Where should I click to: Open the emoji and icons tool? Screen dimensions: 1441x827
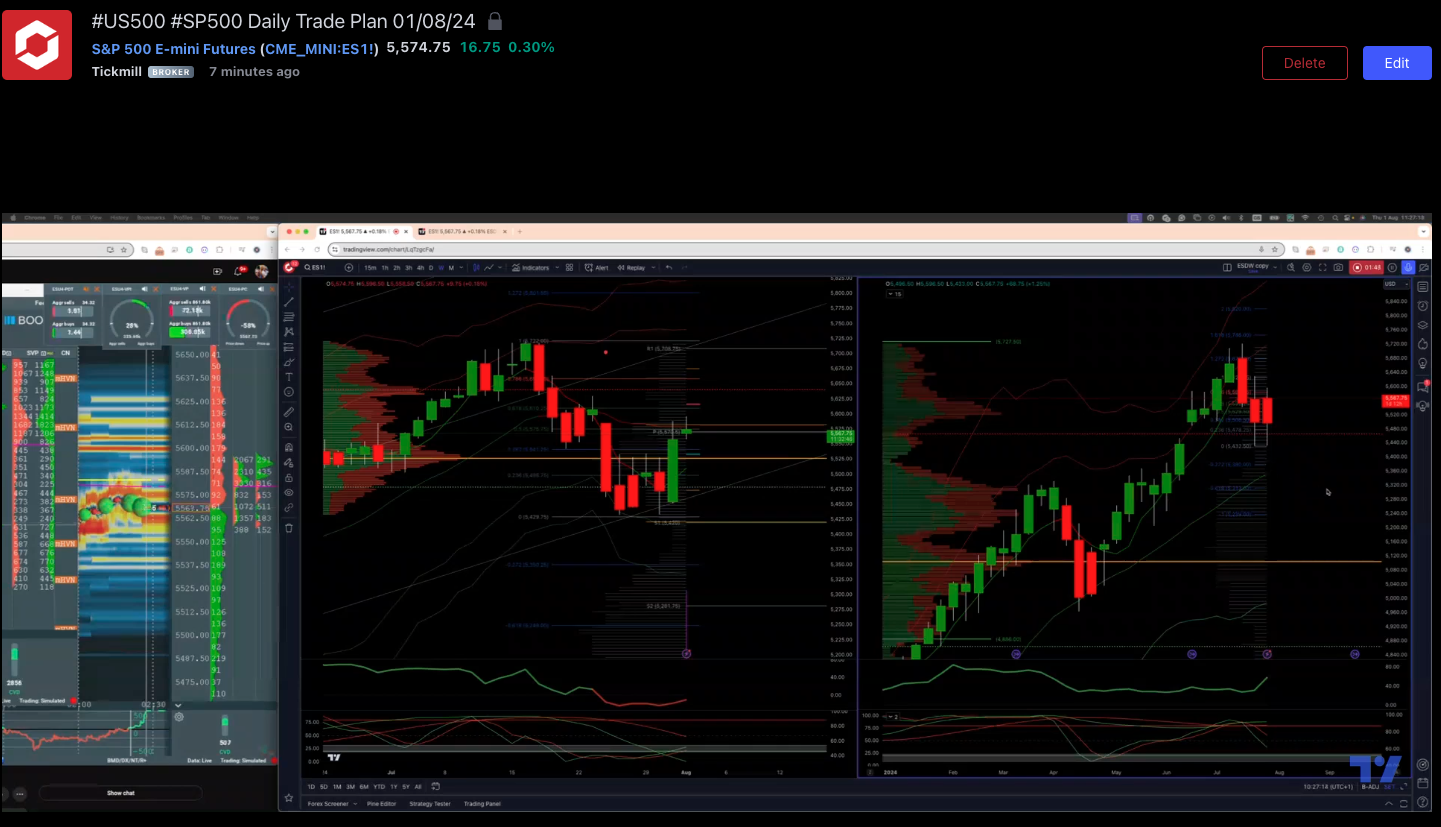(x=289, y=392)
